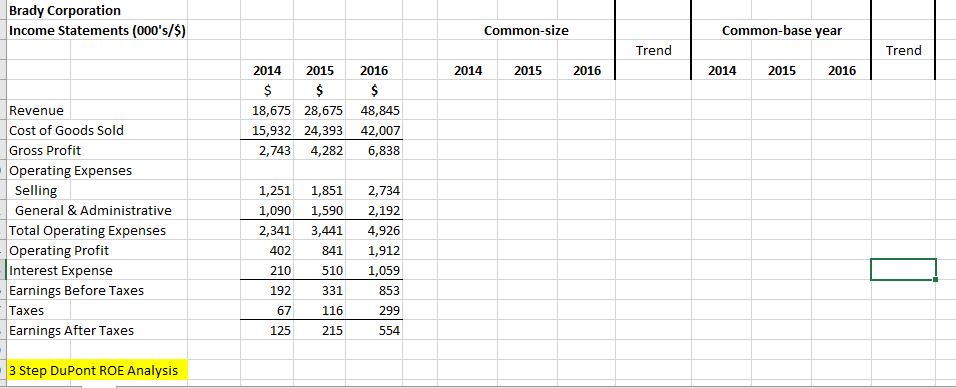The width and height of the screenshot is (956, 388).
Task: Select 2015 revenue value 28,675
Action: 323,110
